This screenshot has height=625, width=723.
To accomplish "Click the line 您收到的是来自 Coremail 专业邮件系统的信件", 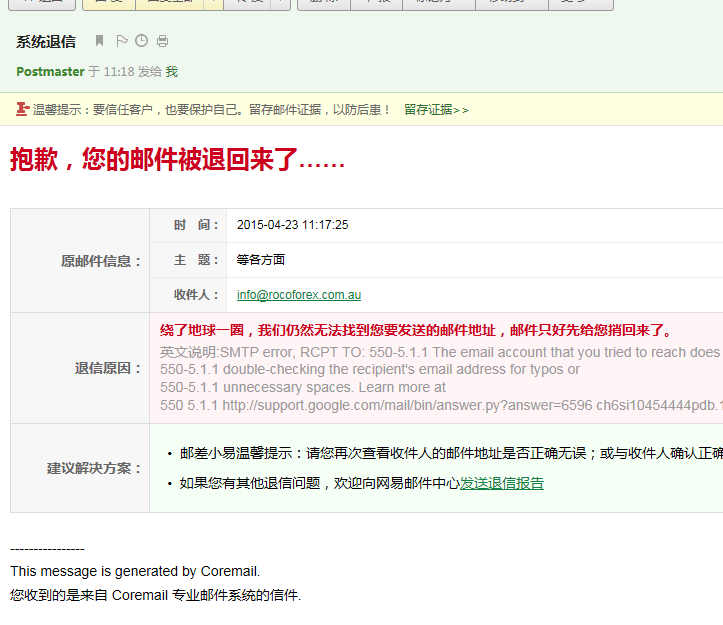I will [155, 595].
